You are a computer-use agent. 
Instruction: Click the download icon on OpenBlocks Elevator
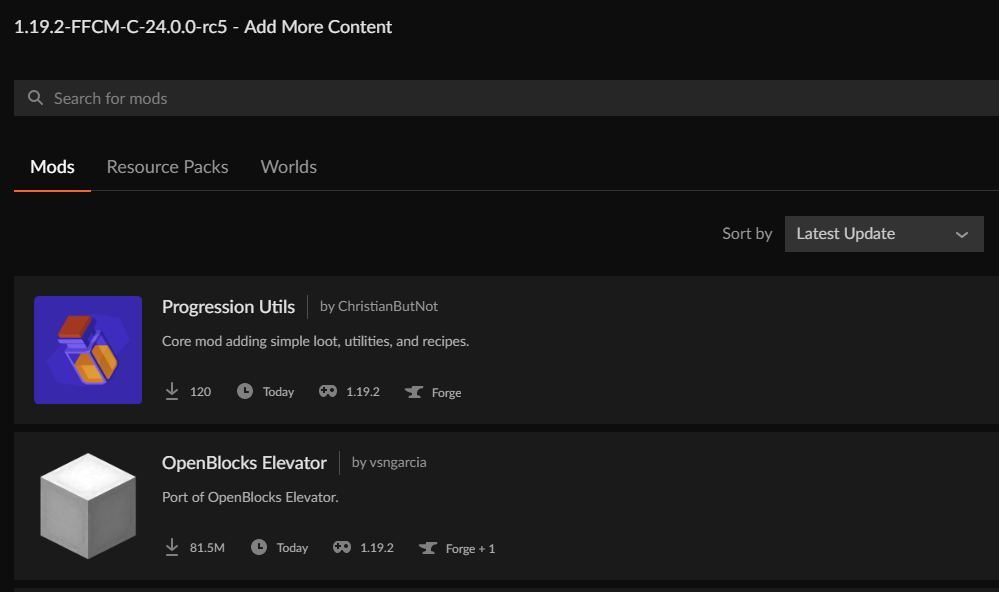click(172, 547)
